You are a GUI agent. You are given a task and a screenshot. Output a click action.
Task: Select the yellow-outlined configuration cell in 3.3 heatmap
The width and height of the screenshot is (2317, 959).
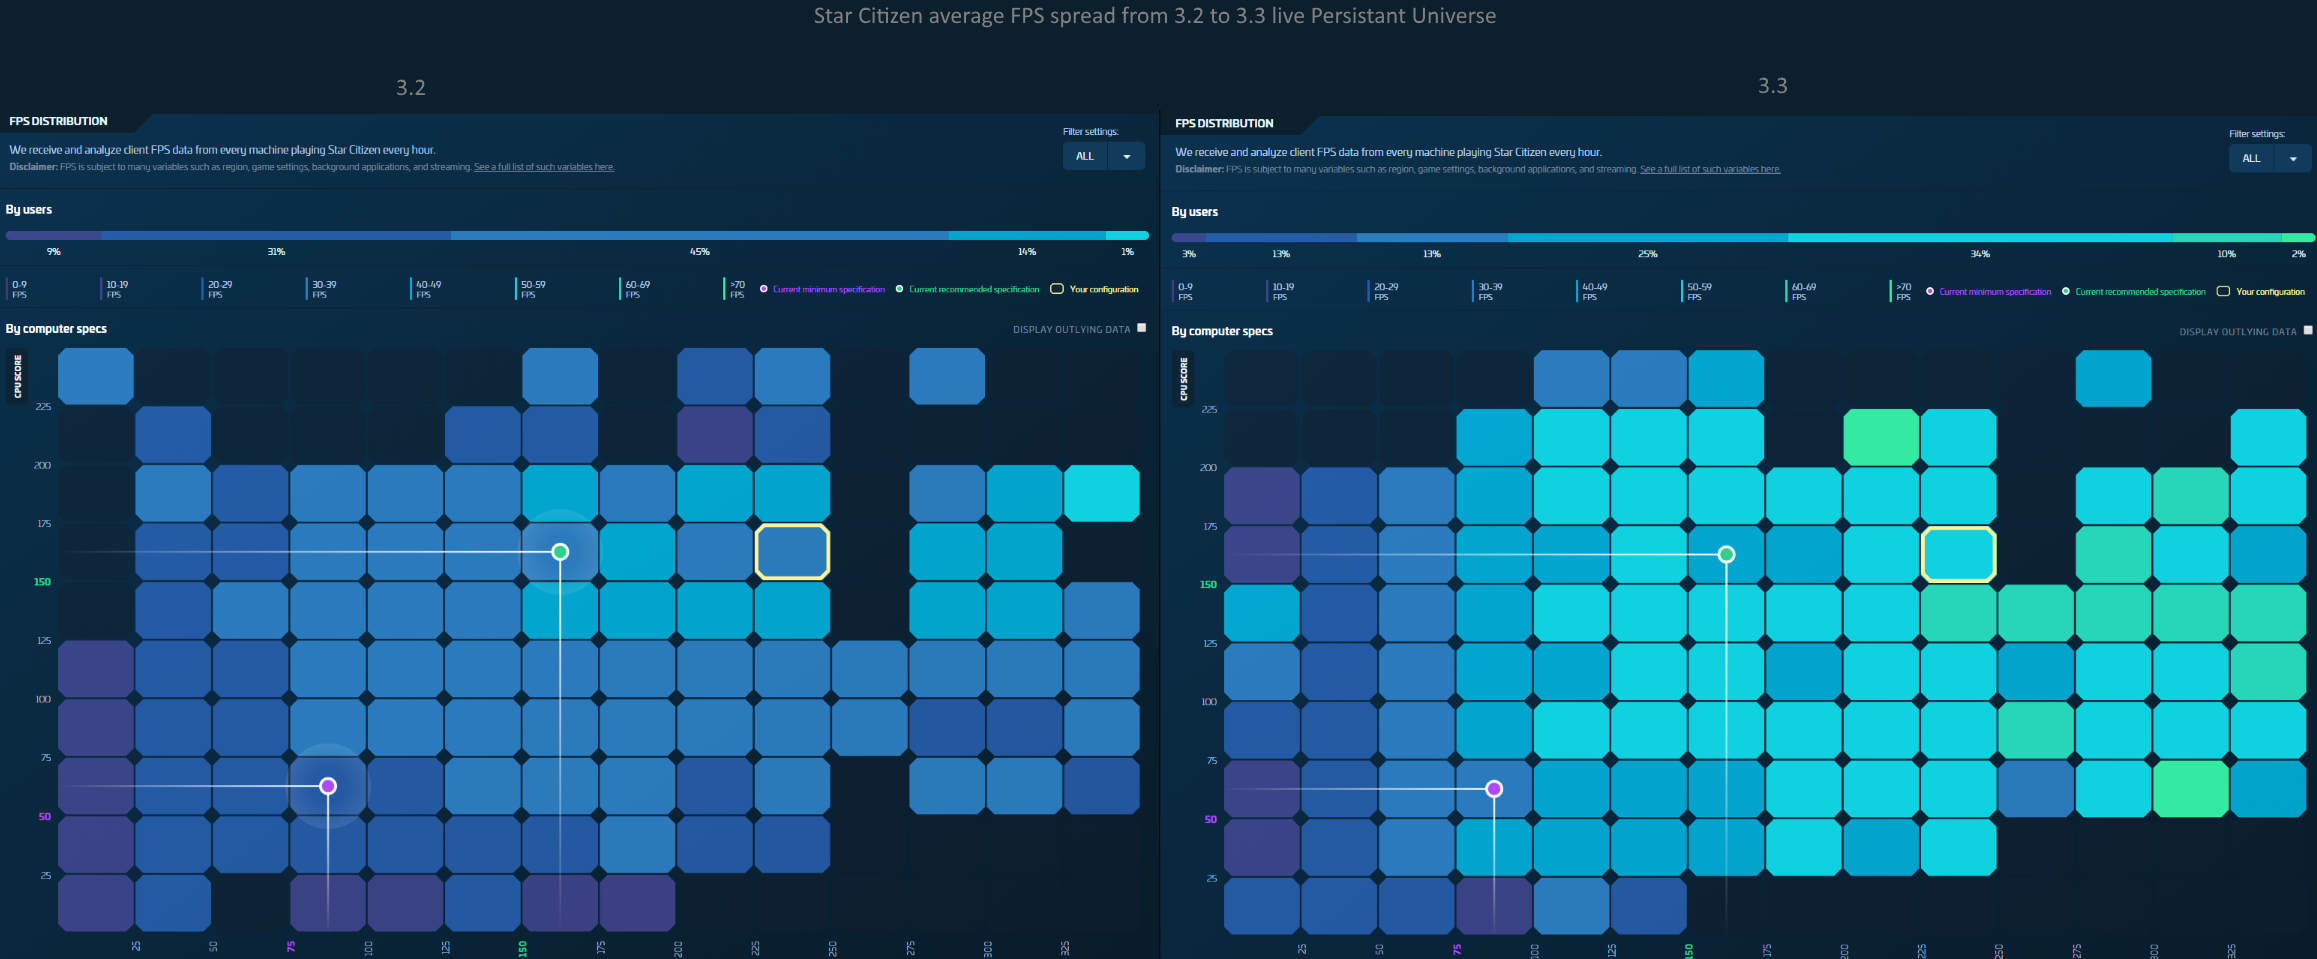(1958, 554)
